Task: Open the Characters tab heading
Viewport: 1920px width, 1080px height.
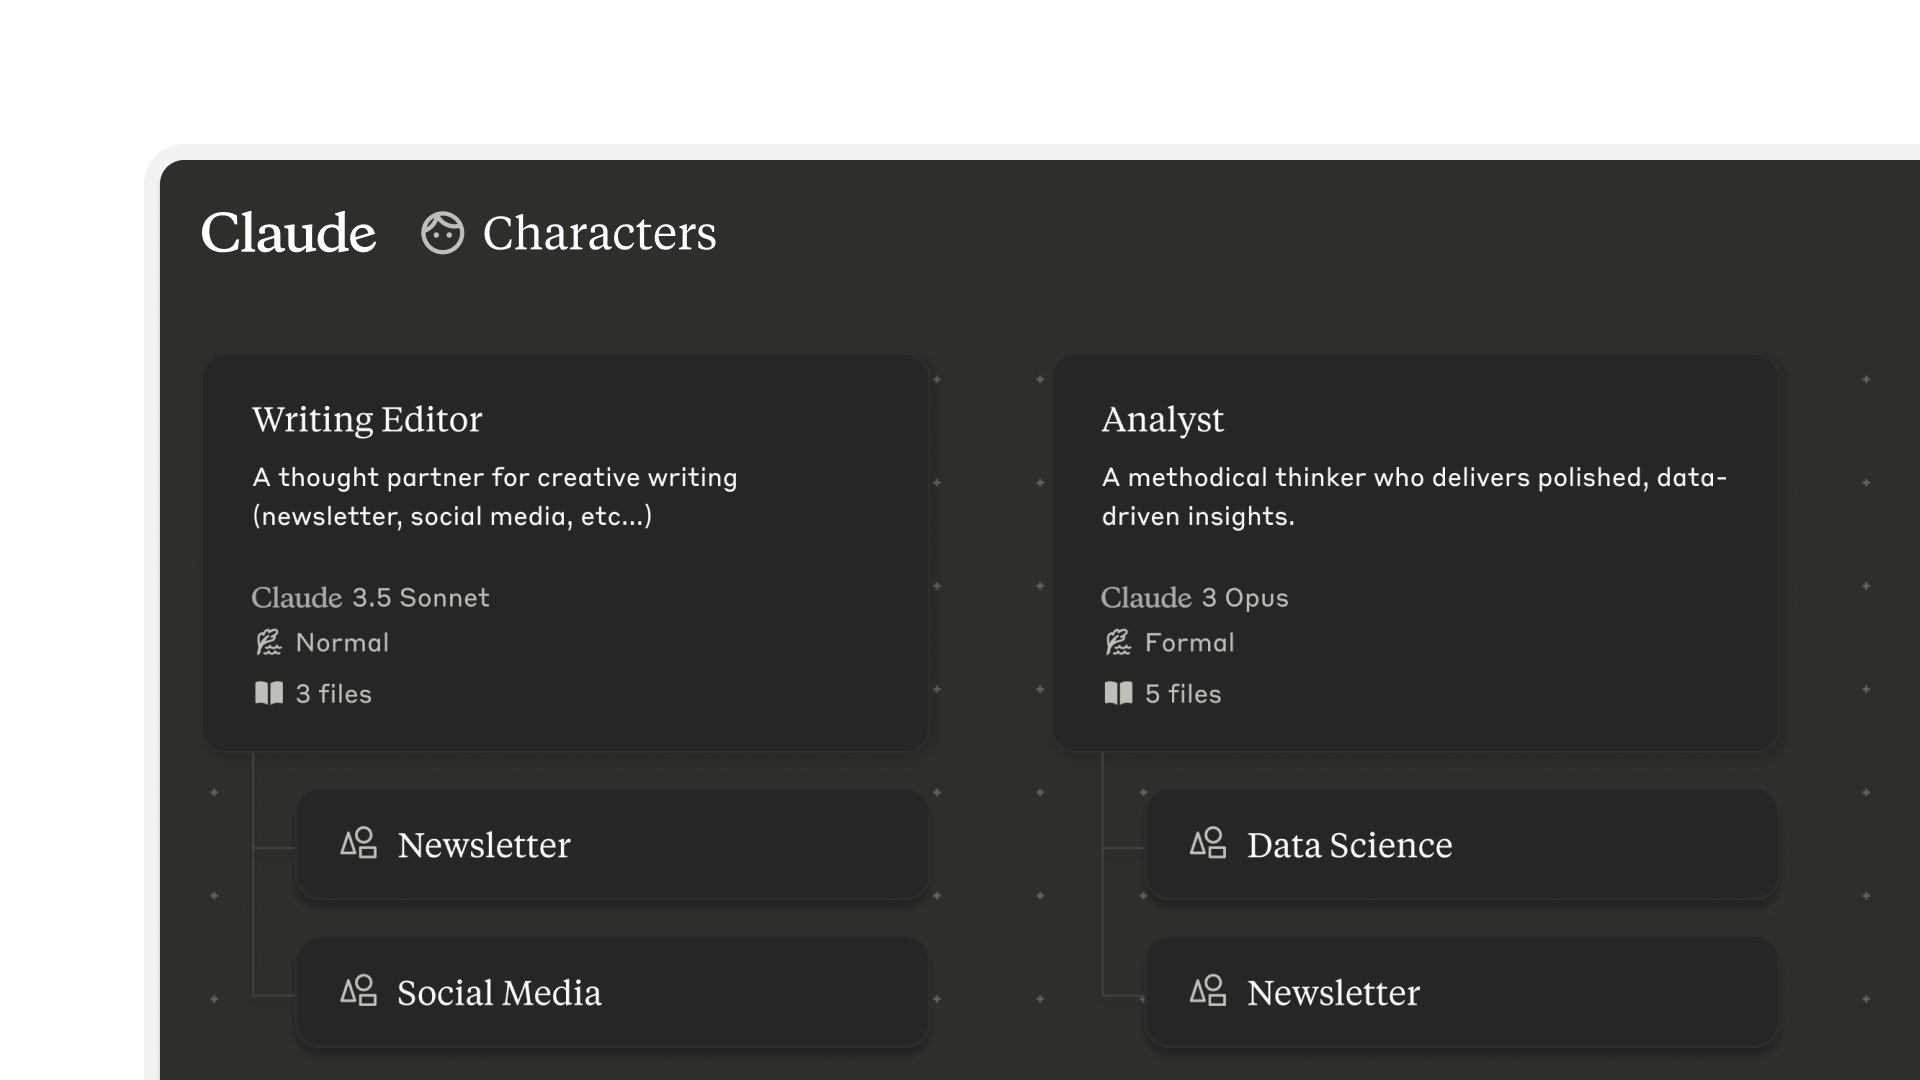Action: [599, 233]
